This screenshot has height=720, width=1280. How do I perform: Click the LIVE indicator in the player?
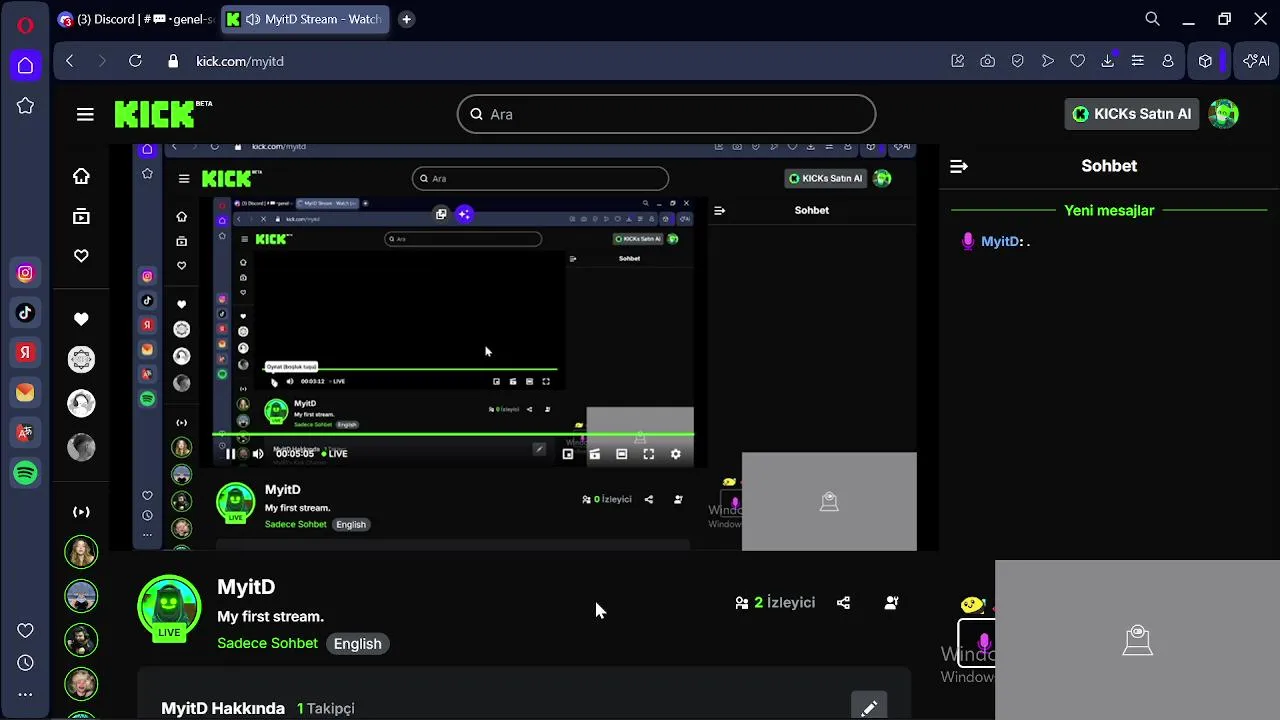(335, 454)
